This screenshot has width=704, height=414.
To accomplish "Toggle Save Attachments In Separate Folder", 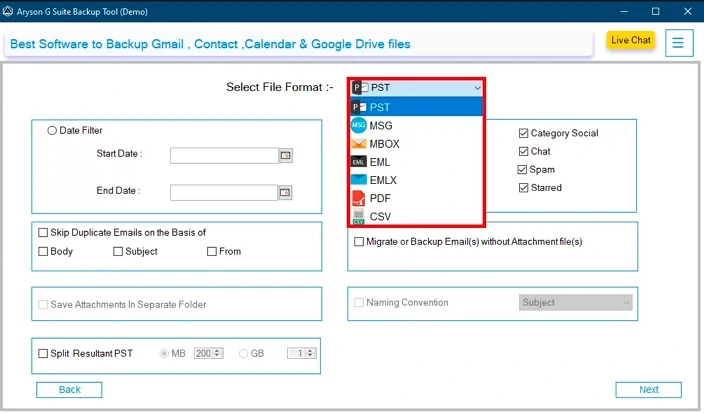I will coord(43,305).
